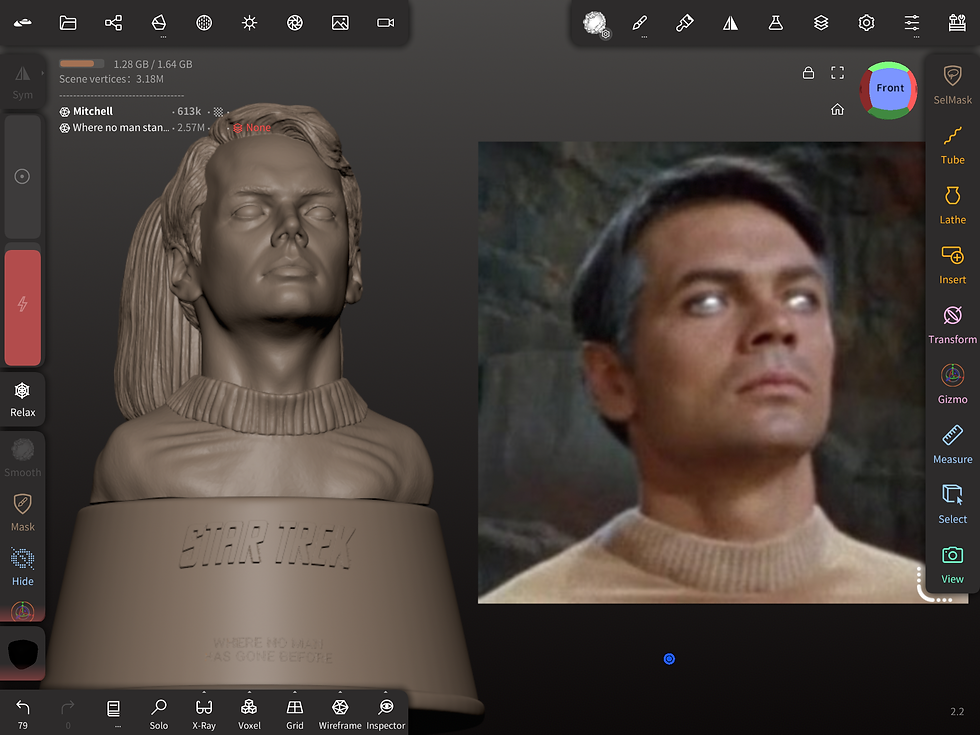Toggle X-Ray display

[204, 714]
